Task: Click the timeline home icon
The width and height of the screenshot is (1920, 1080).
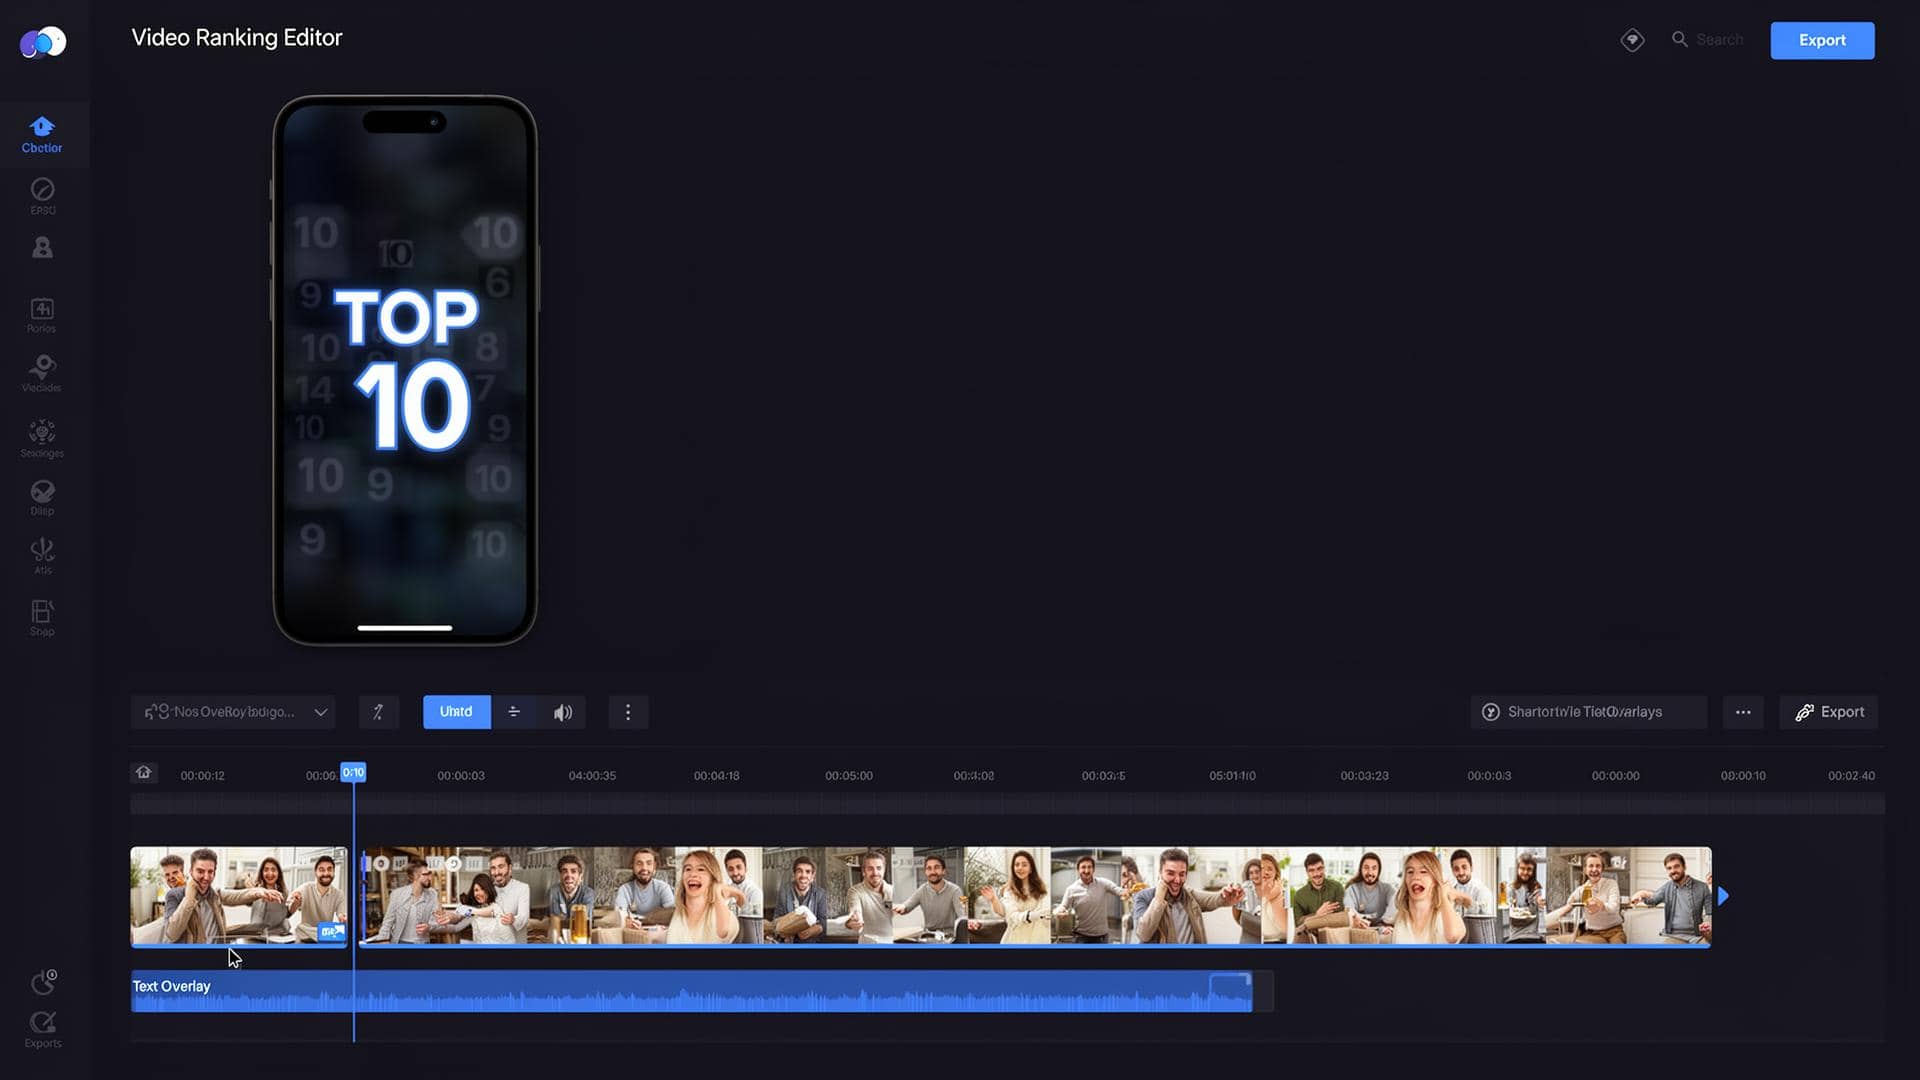Action: (x=144, y=773)
